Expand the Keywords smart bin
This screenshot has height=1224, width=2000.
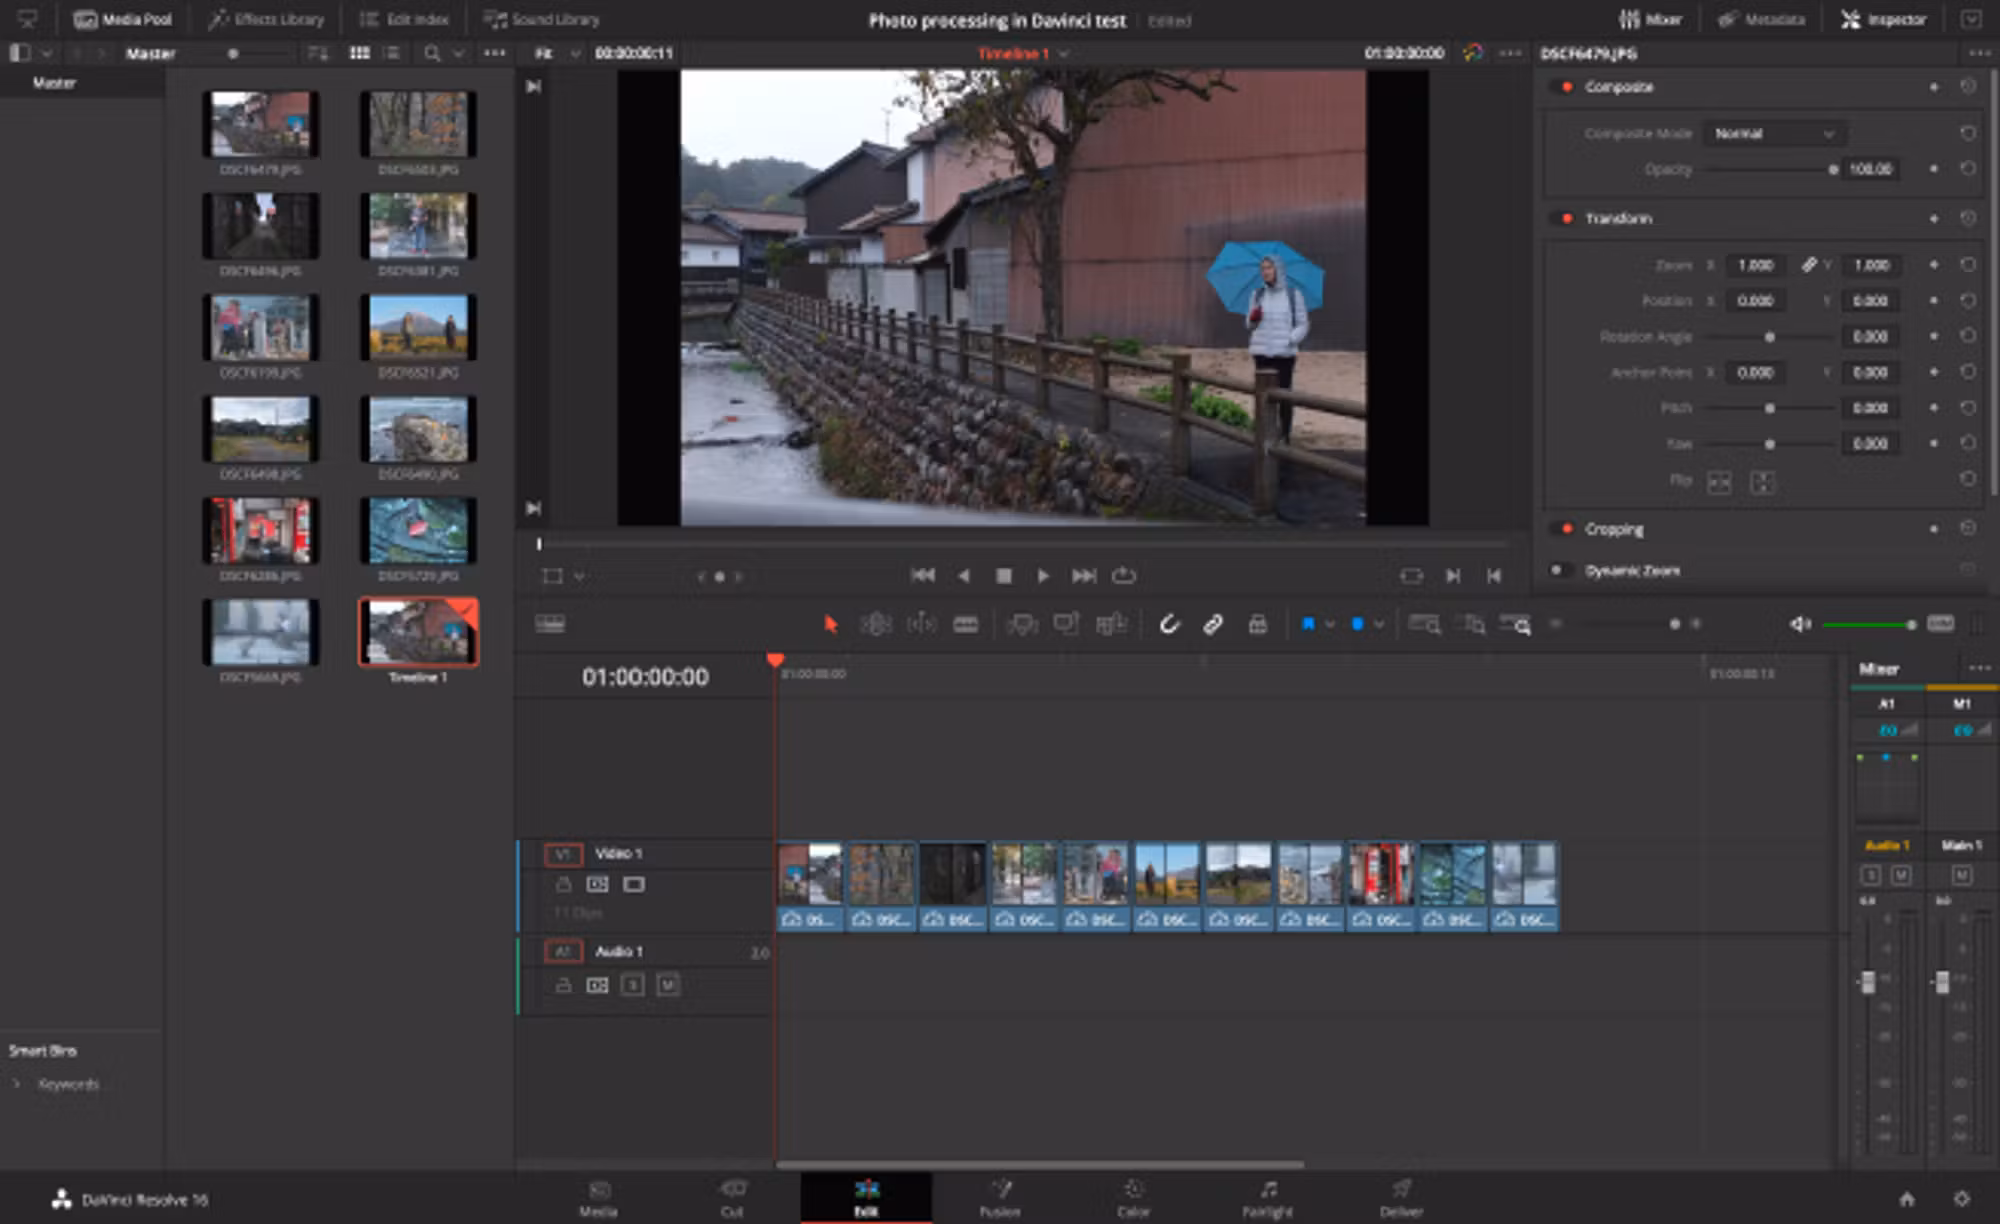pos(16,1084)
